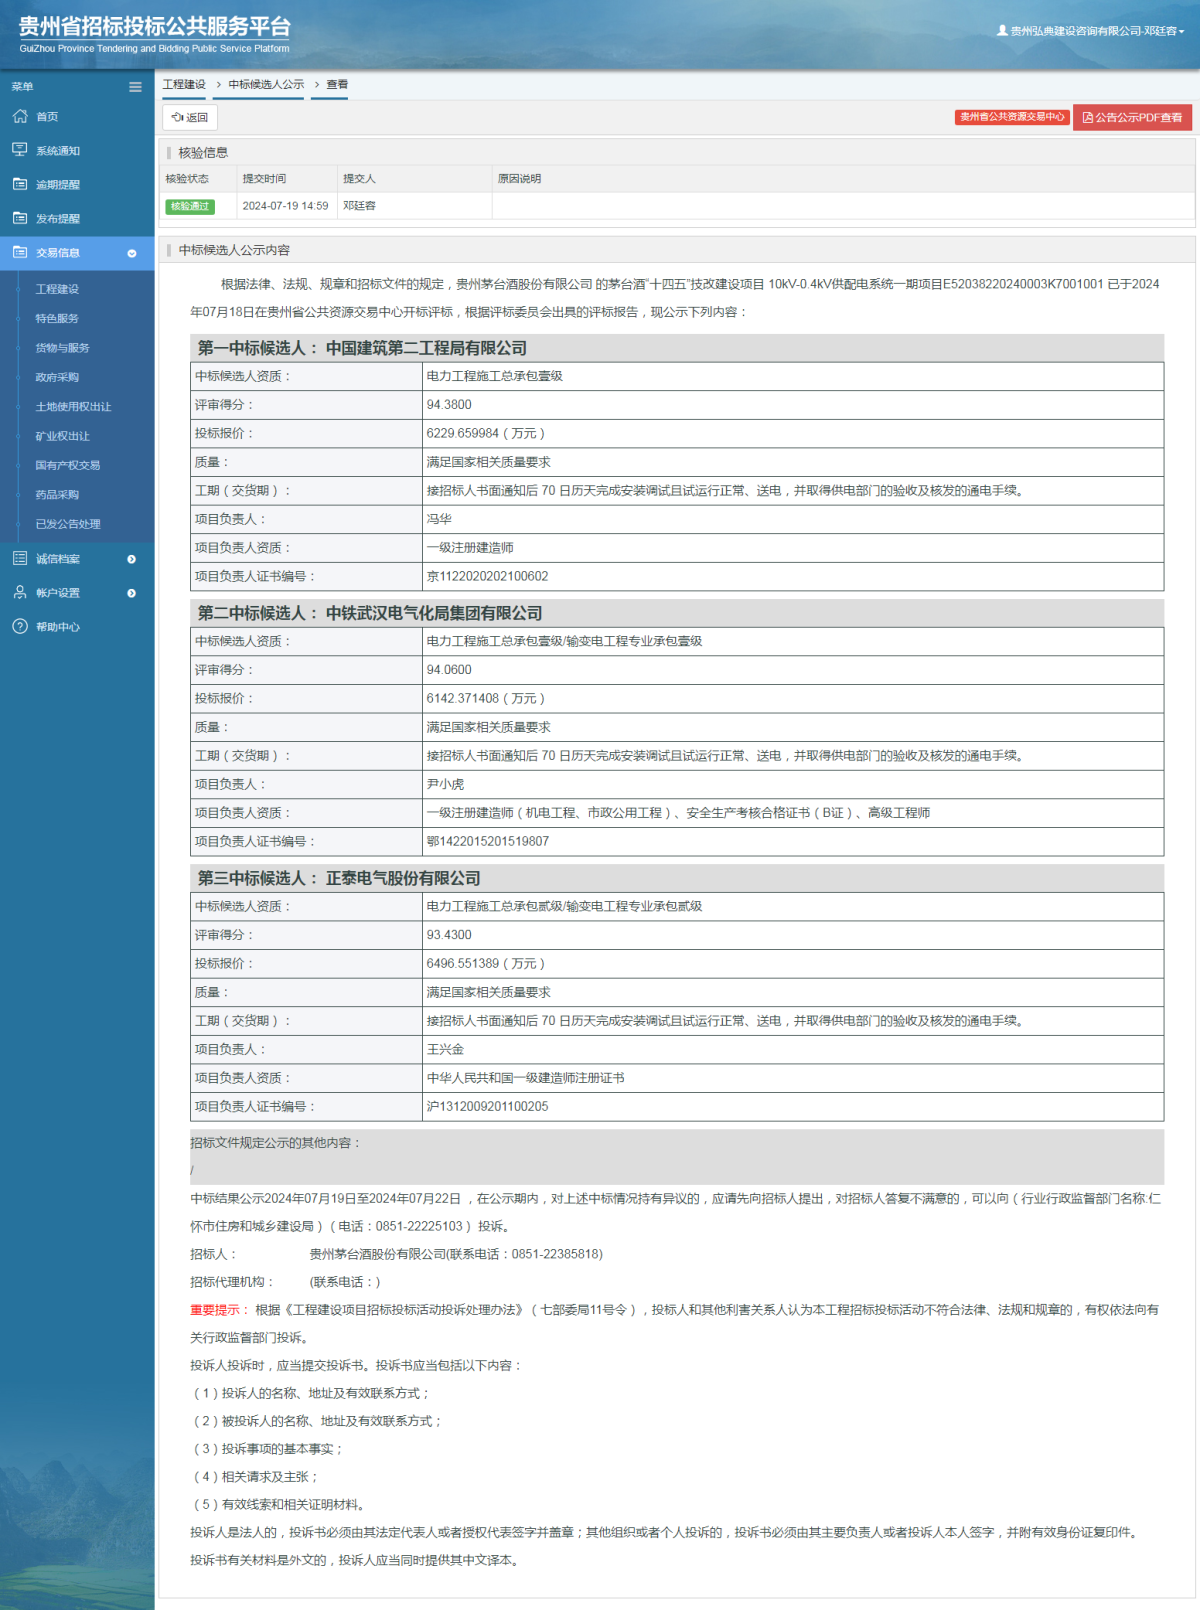The width and height of the screenshot is (1200, 1610).
Task: Click the red 重要提示 label
Action: (215, 1310)
